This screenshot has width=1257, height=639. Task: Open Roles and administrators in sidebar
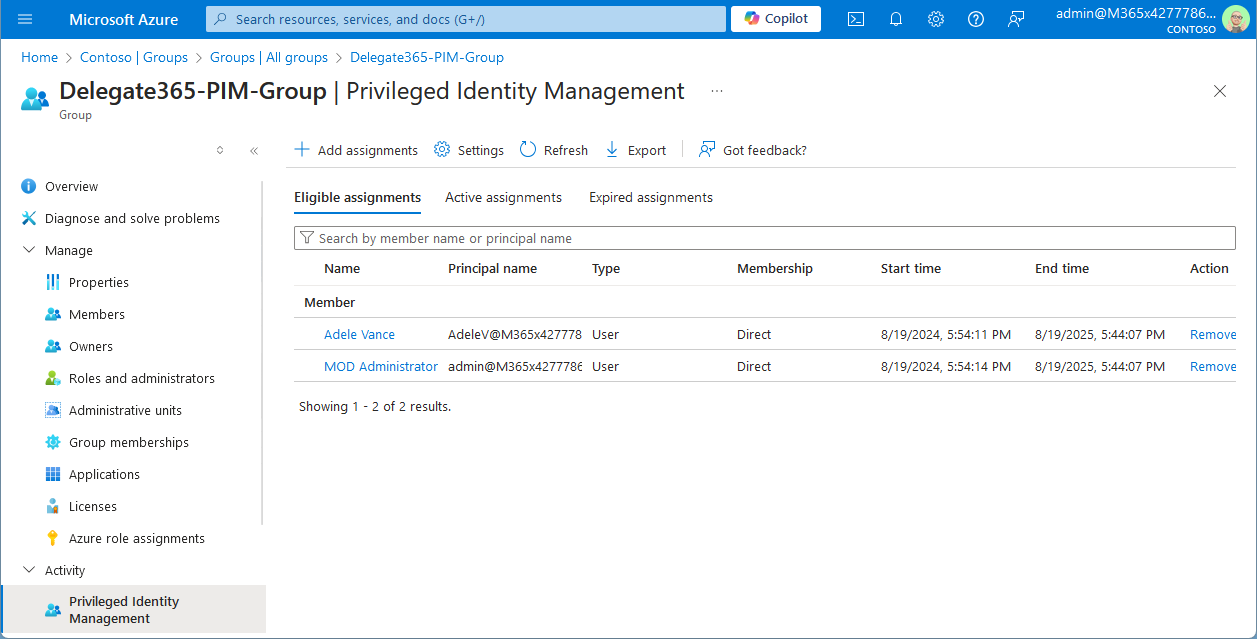(x=141, y=378)
